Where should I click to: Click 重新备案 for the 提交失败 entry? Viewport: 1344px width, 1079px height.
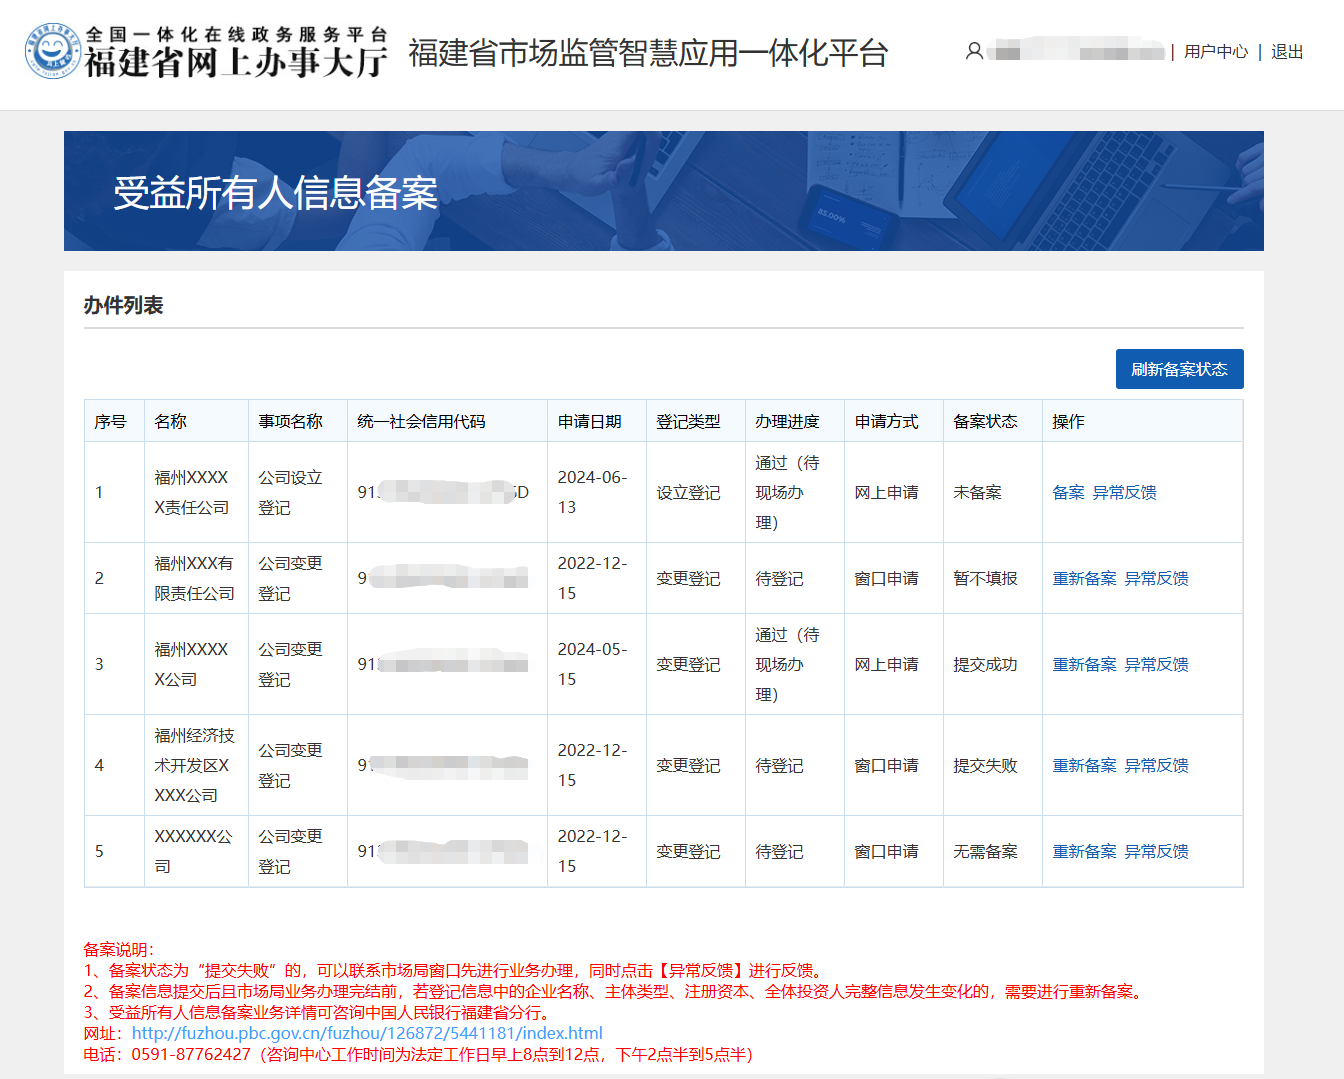[x=1084, y=765]
